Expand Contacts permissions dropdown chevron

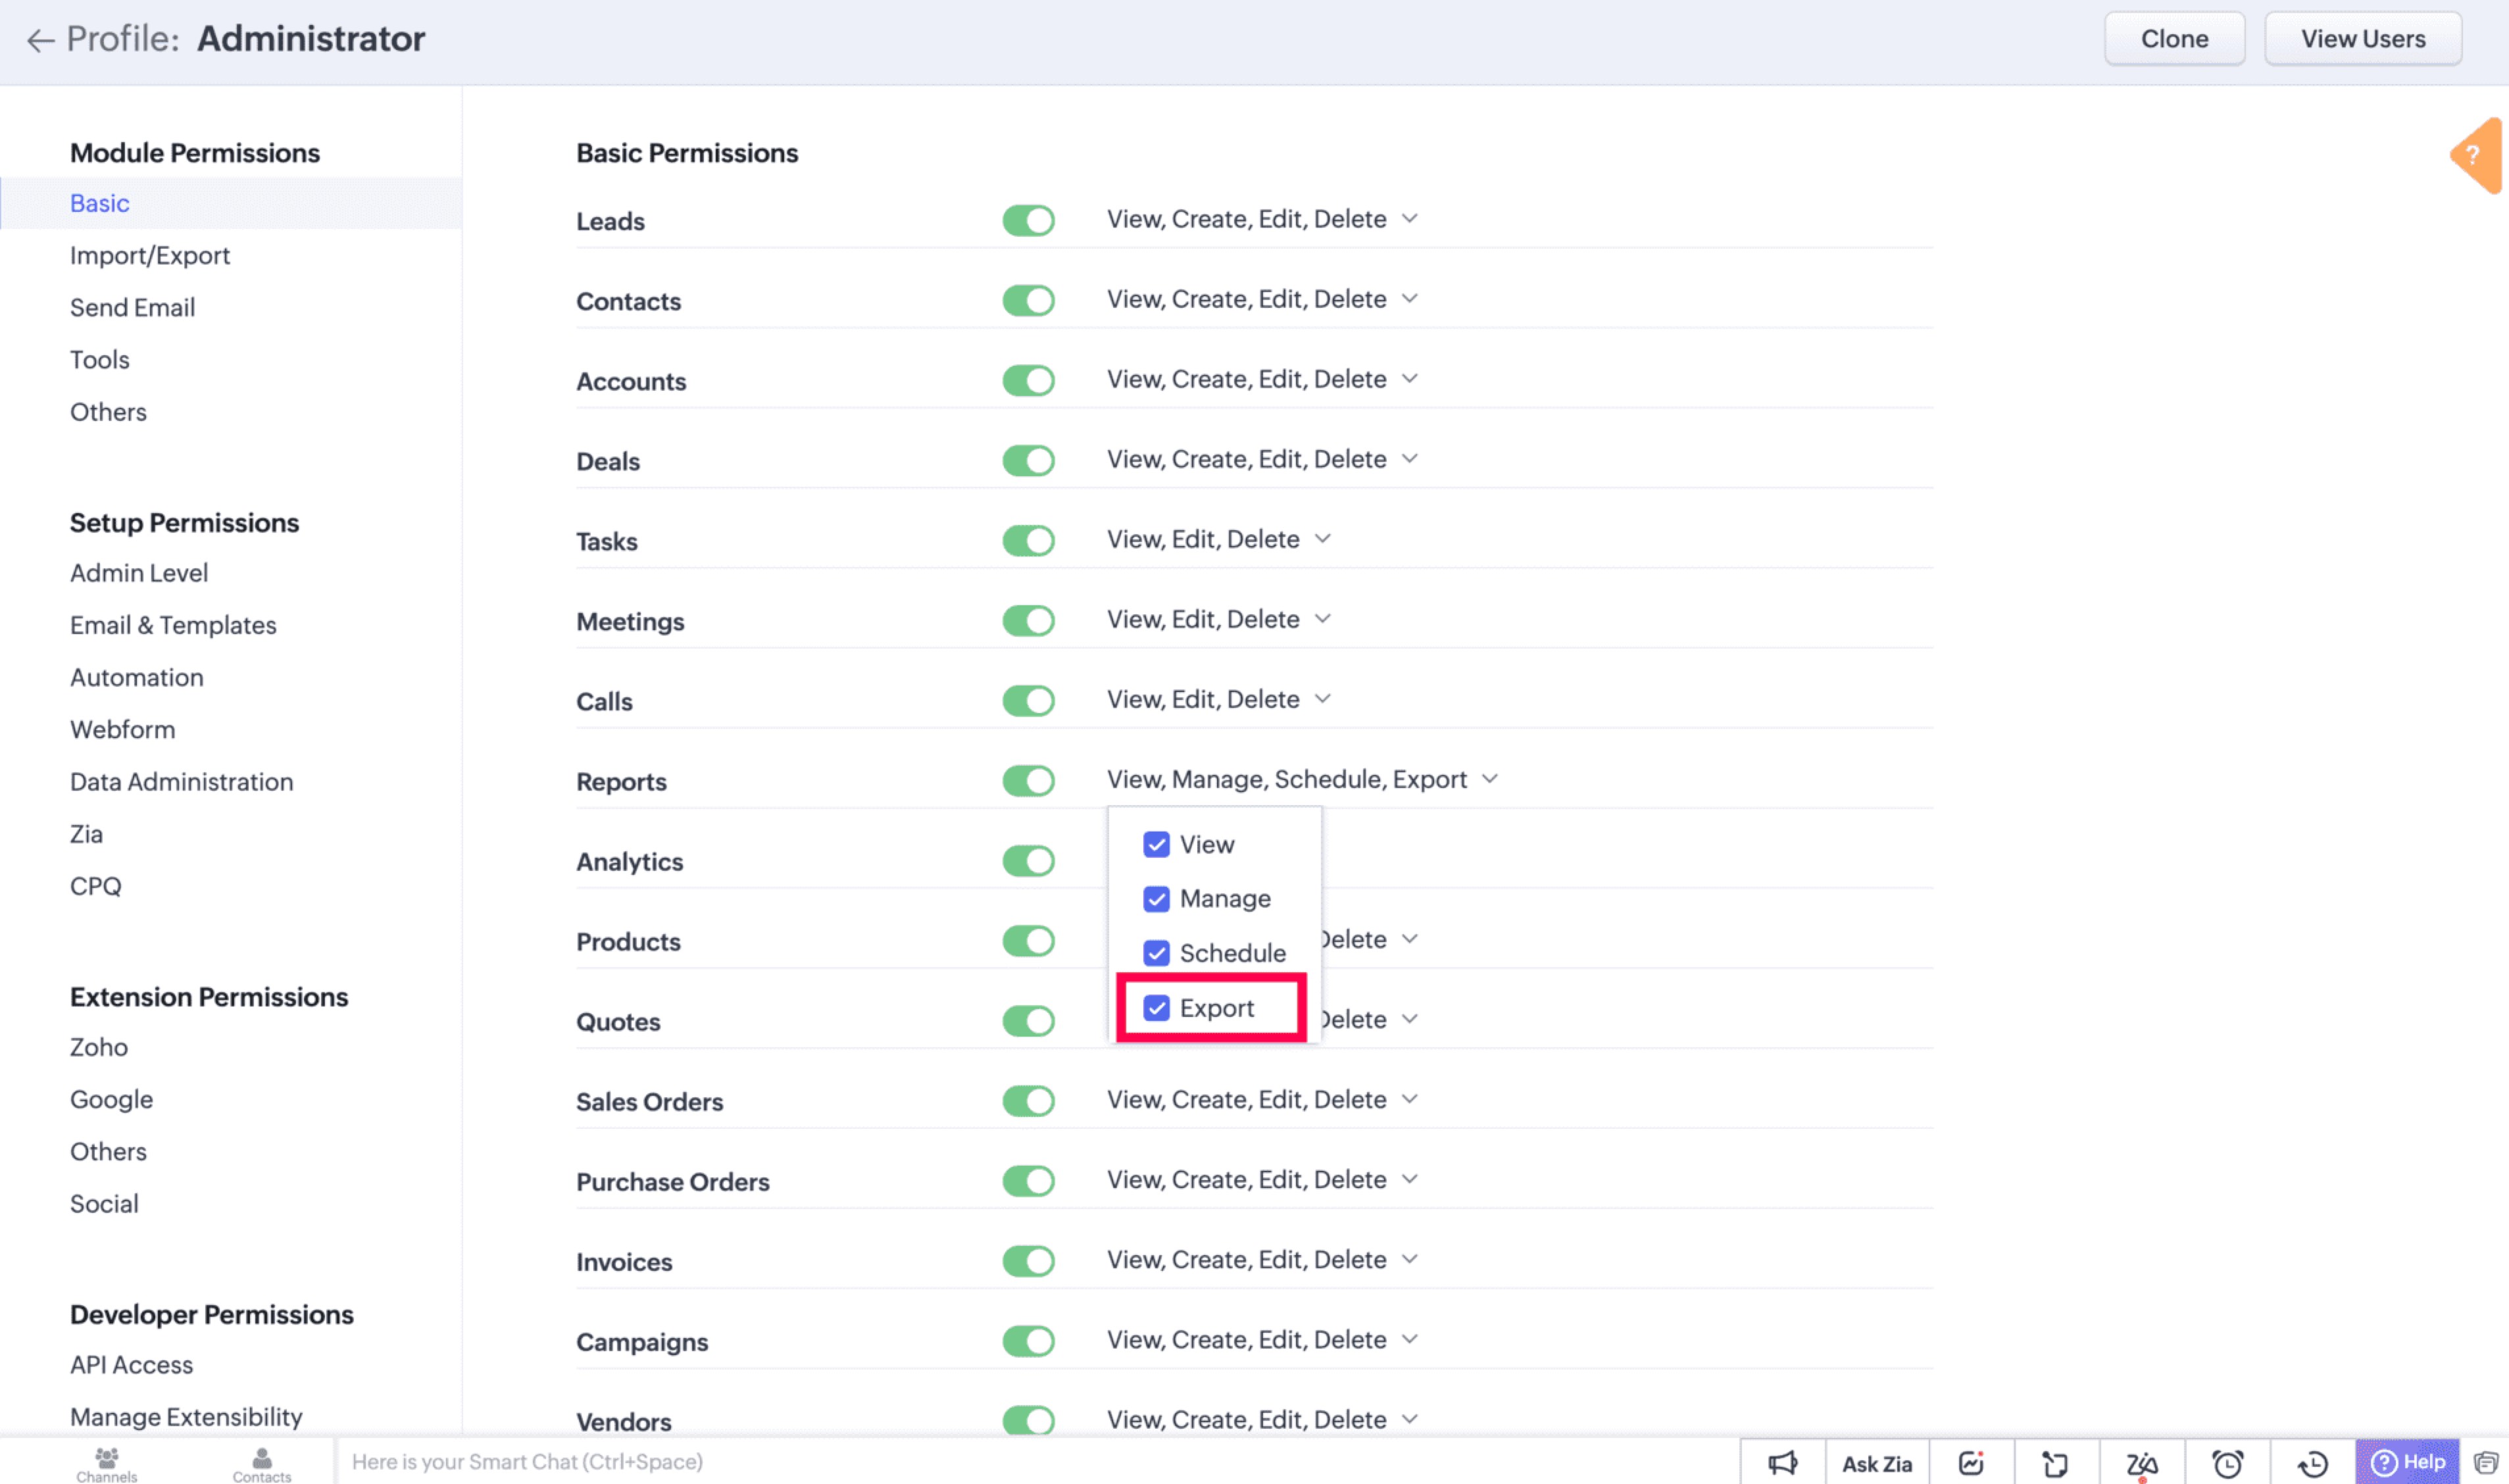coord(1409,299)
